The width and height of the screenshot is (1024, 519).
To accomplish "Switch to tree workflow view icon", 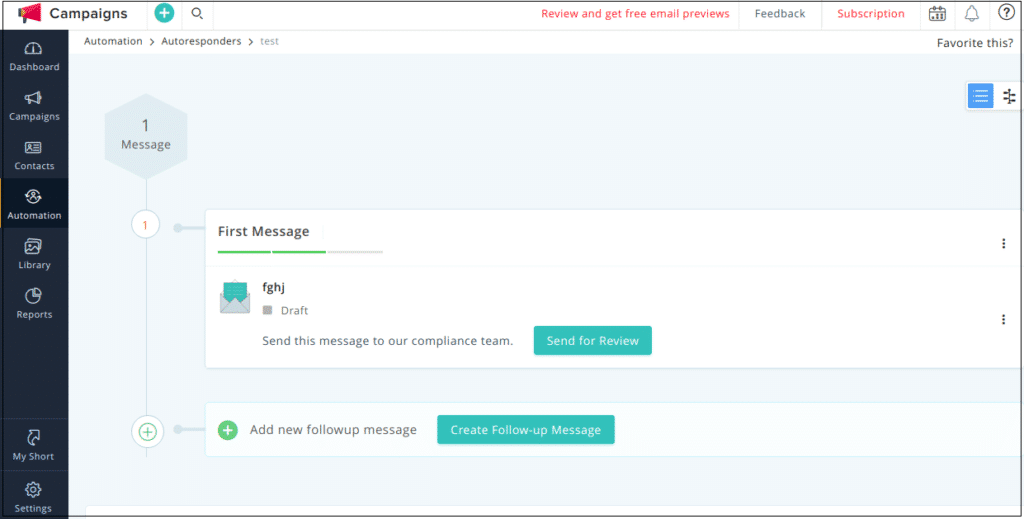I will click(1009, 96).
